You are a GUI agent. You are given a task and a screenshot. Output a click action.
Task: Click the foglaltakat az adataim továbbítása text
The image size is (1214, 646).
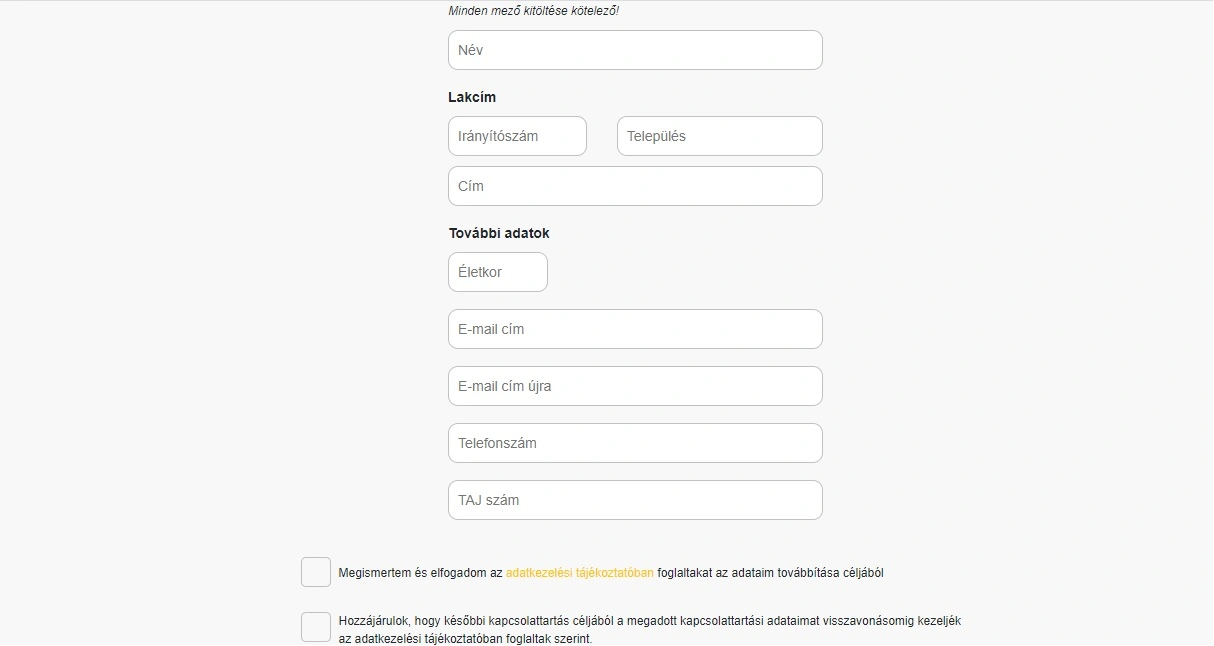pos(770,573)
